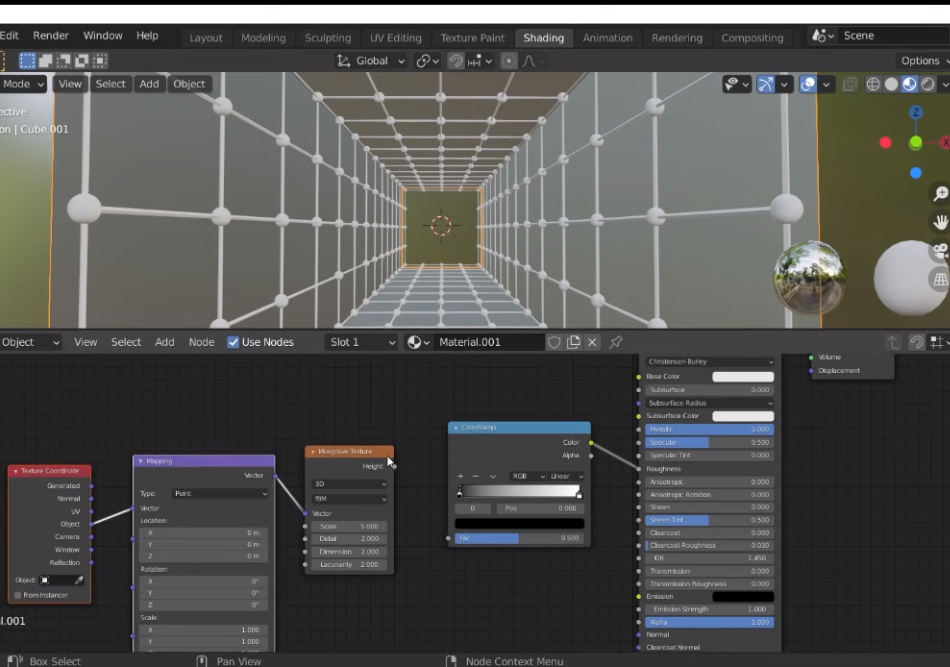Click the node editor Add menu
Screen dimensions: 950x667
click(165, 342)
